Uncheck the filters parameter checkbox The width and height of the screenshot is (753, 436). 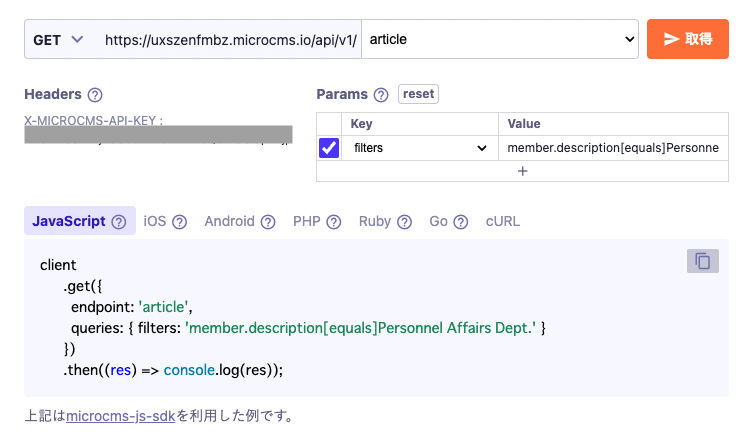point(329,148)
